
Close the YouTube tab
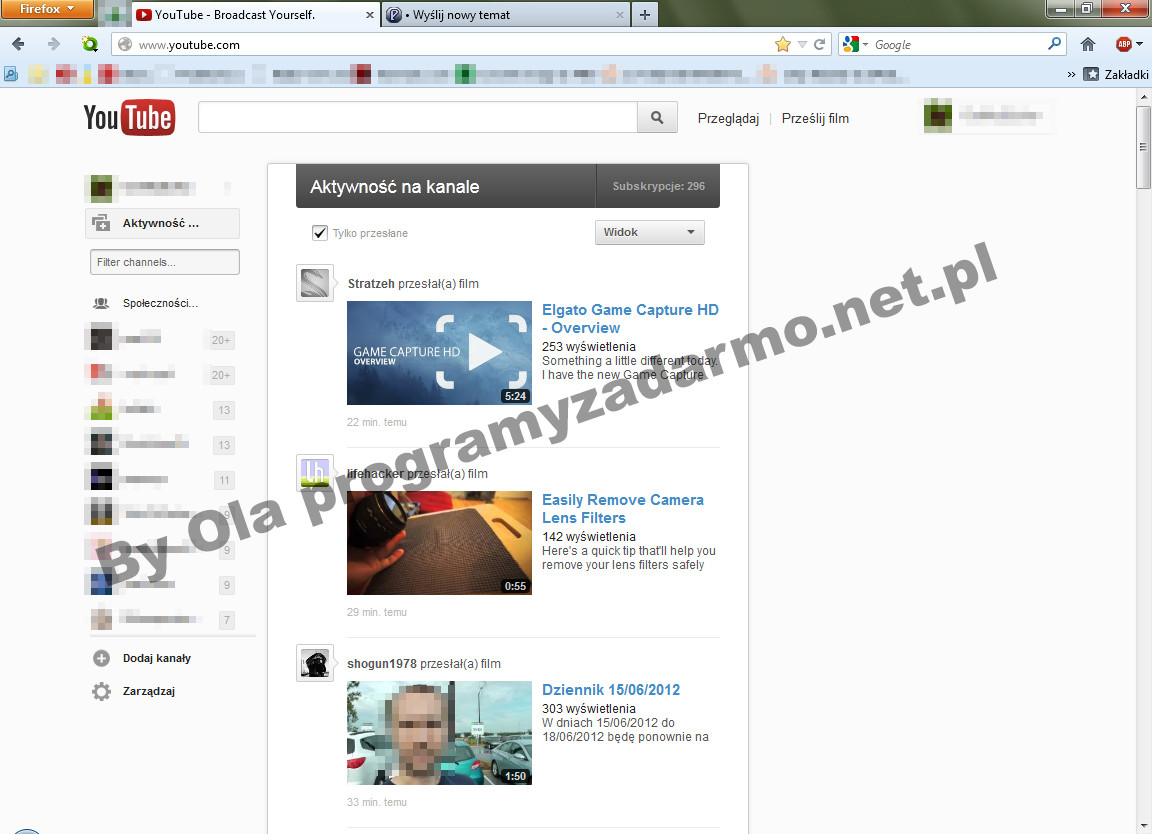(370, 15)
